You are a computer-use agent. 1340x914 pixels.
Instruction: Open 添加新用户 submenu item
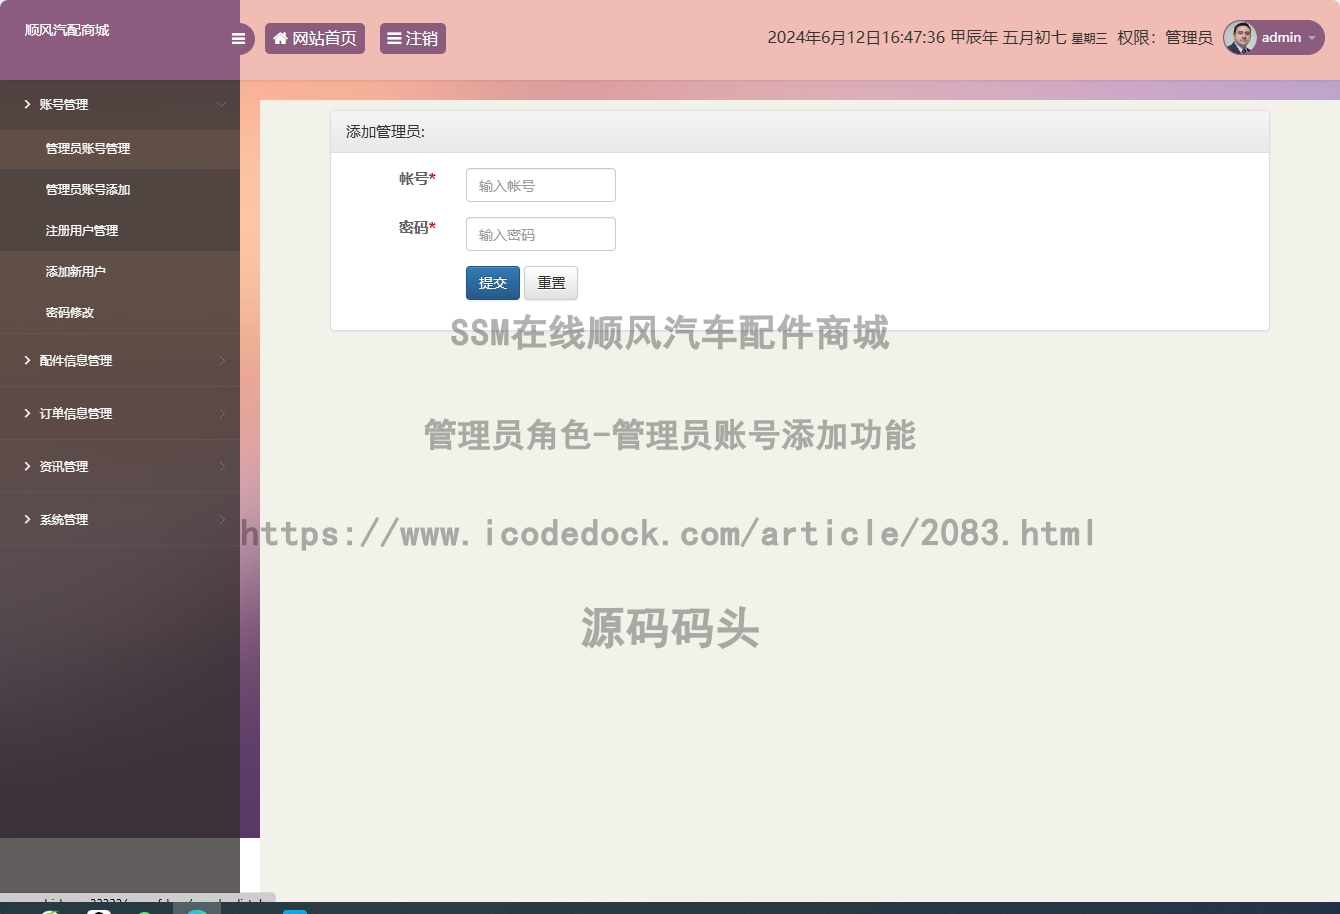[120, 271]
